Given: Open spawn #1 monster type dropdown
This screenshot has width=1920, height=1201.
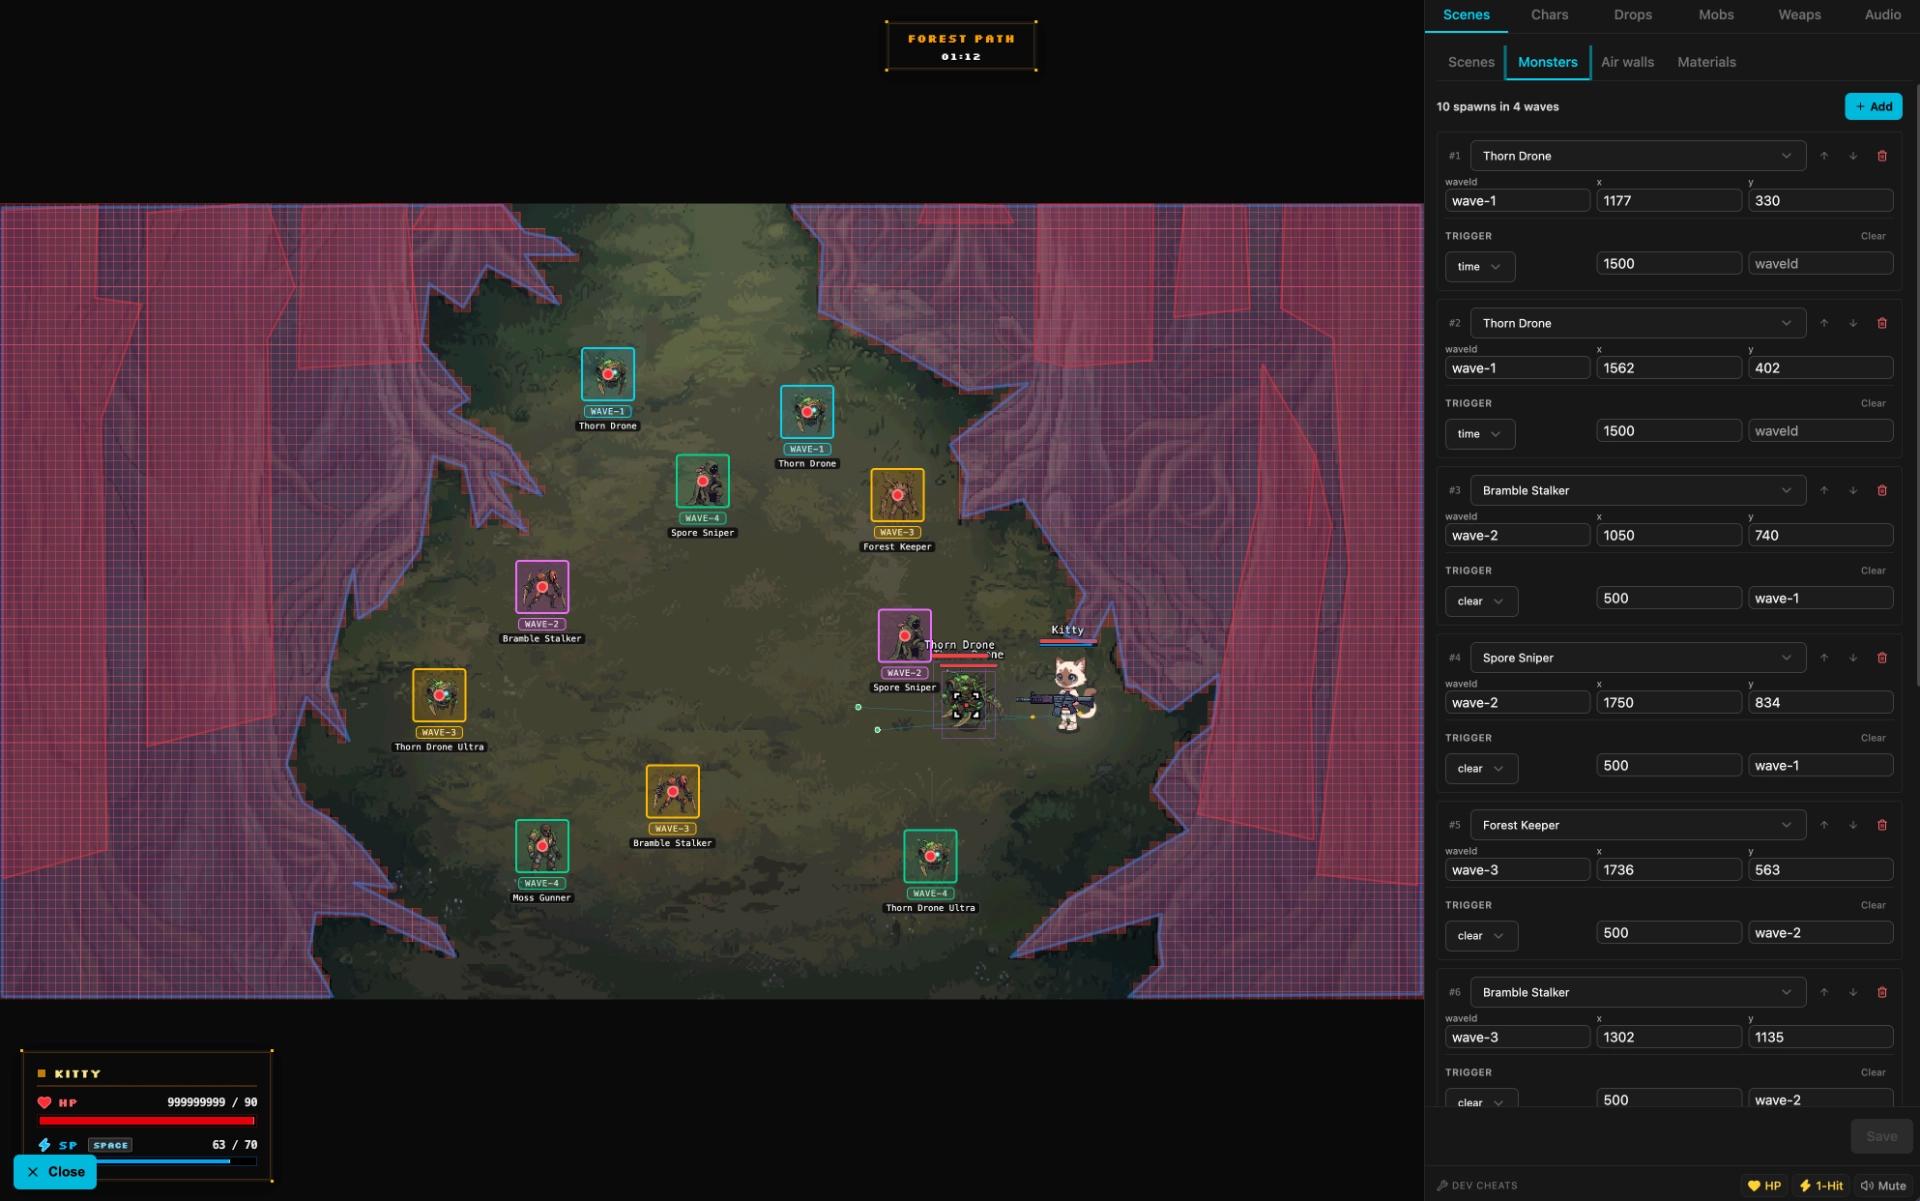Looking at the screenshot, I should (1637, 156).
